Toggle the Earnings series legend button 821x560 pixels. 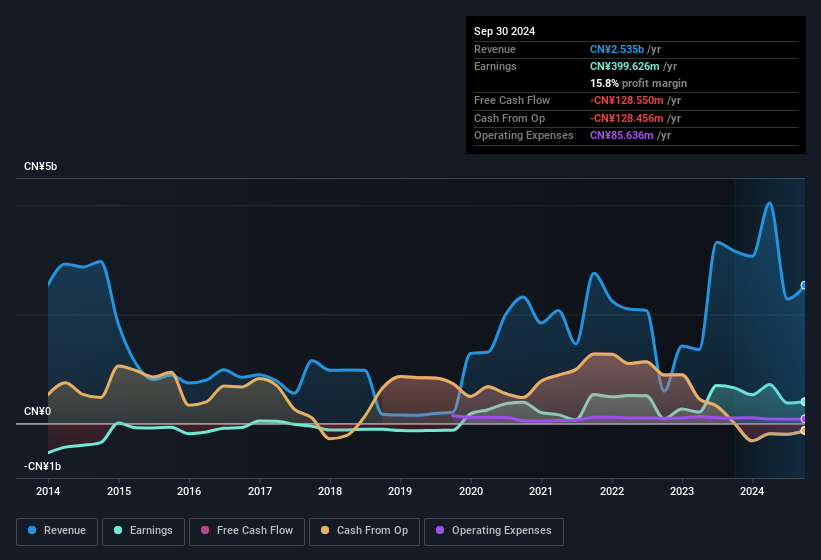[x=143, y=531]
